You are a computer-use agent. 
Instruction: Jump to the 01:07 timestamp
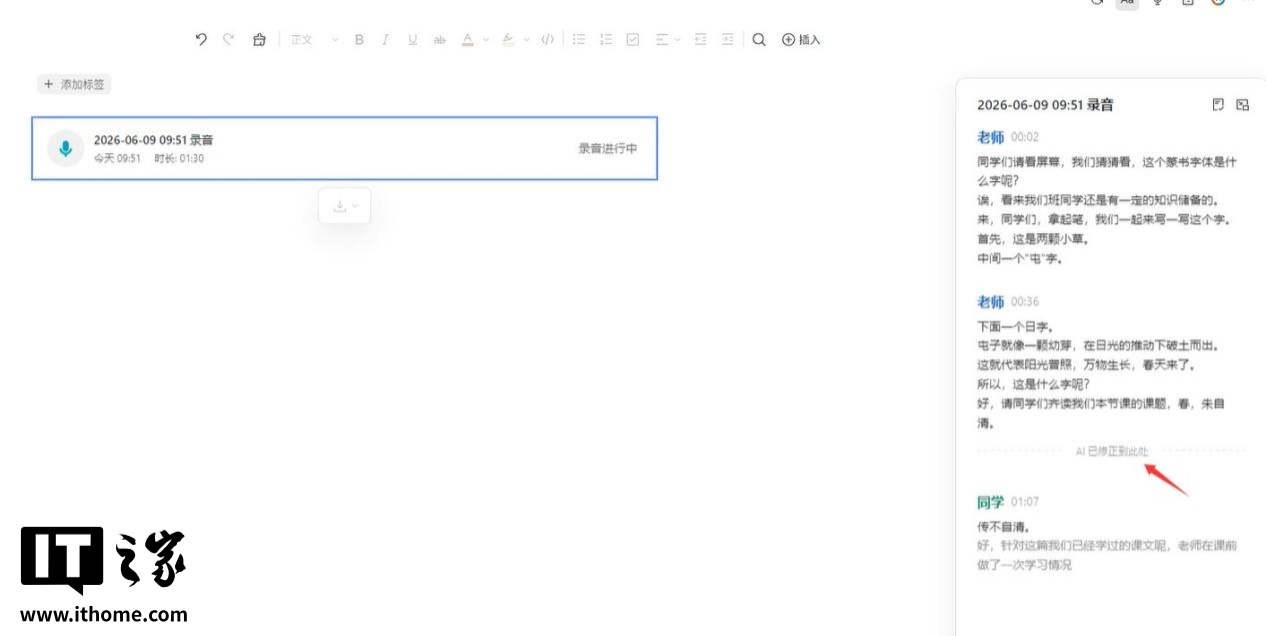1025,502
